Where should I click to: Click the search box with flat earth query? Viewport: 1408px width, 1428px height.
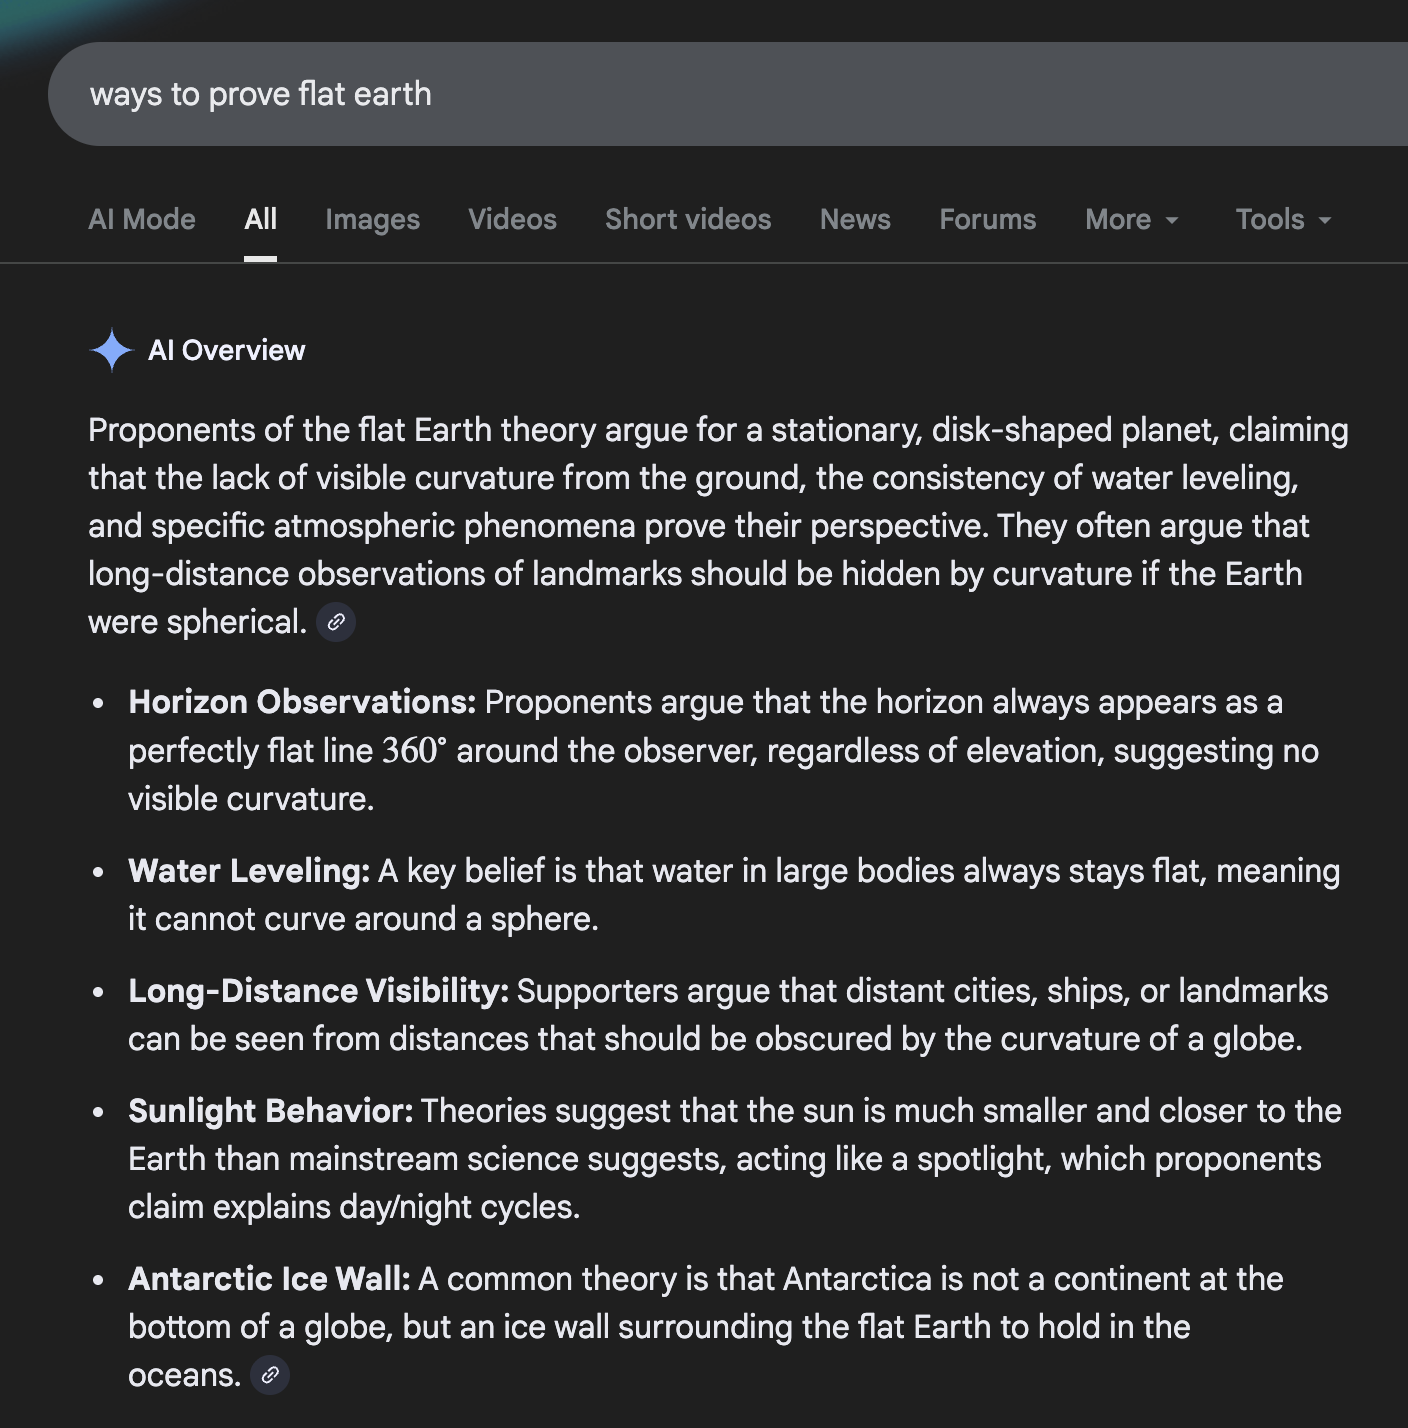coord(700,94)
